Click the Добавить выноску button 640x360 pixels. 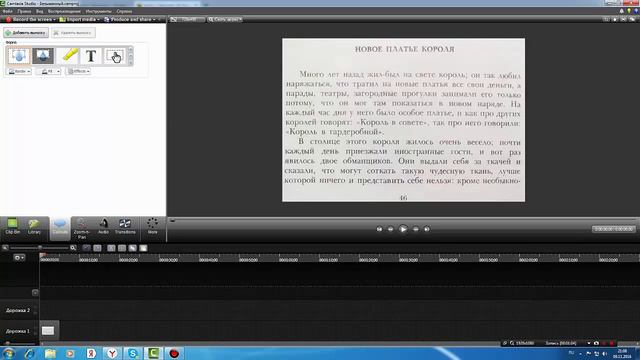(x=26, y=32)
